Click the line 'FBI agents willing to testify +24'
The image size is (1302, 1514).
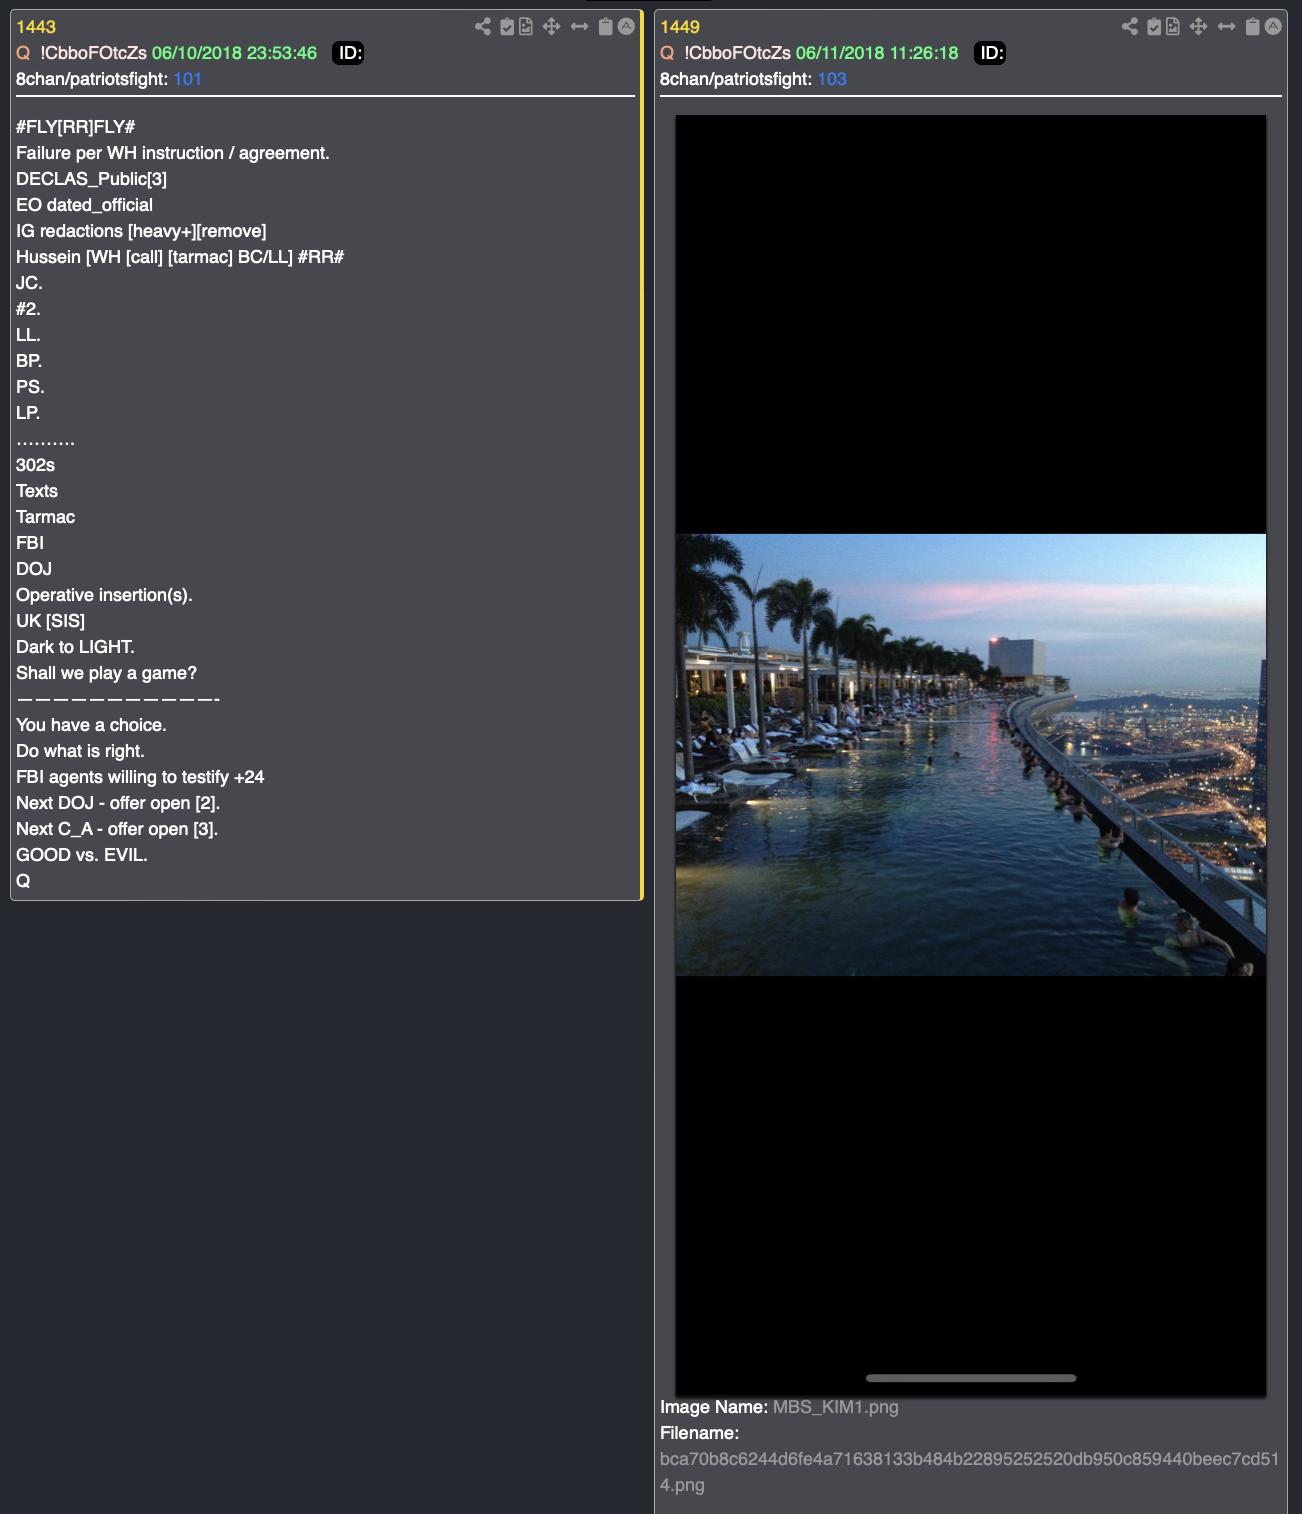click(140, 777)
